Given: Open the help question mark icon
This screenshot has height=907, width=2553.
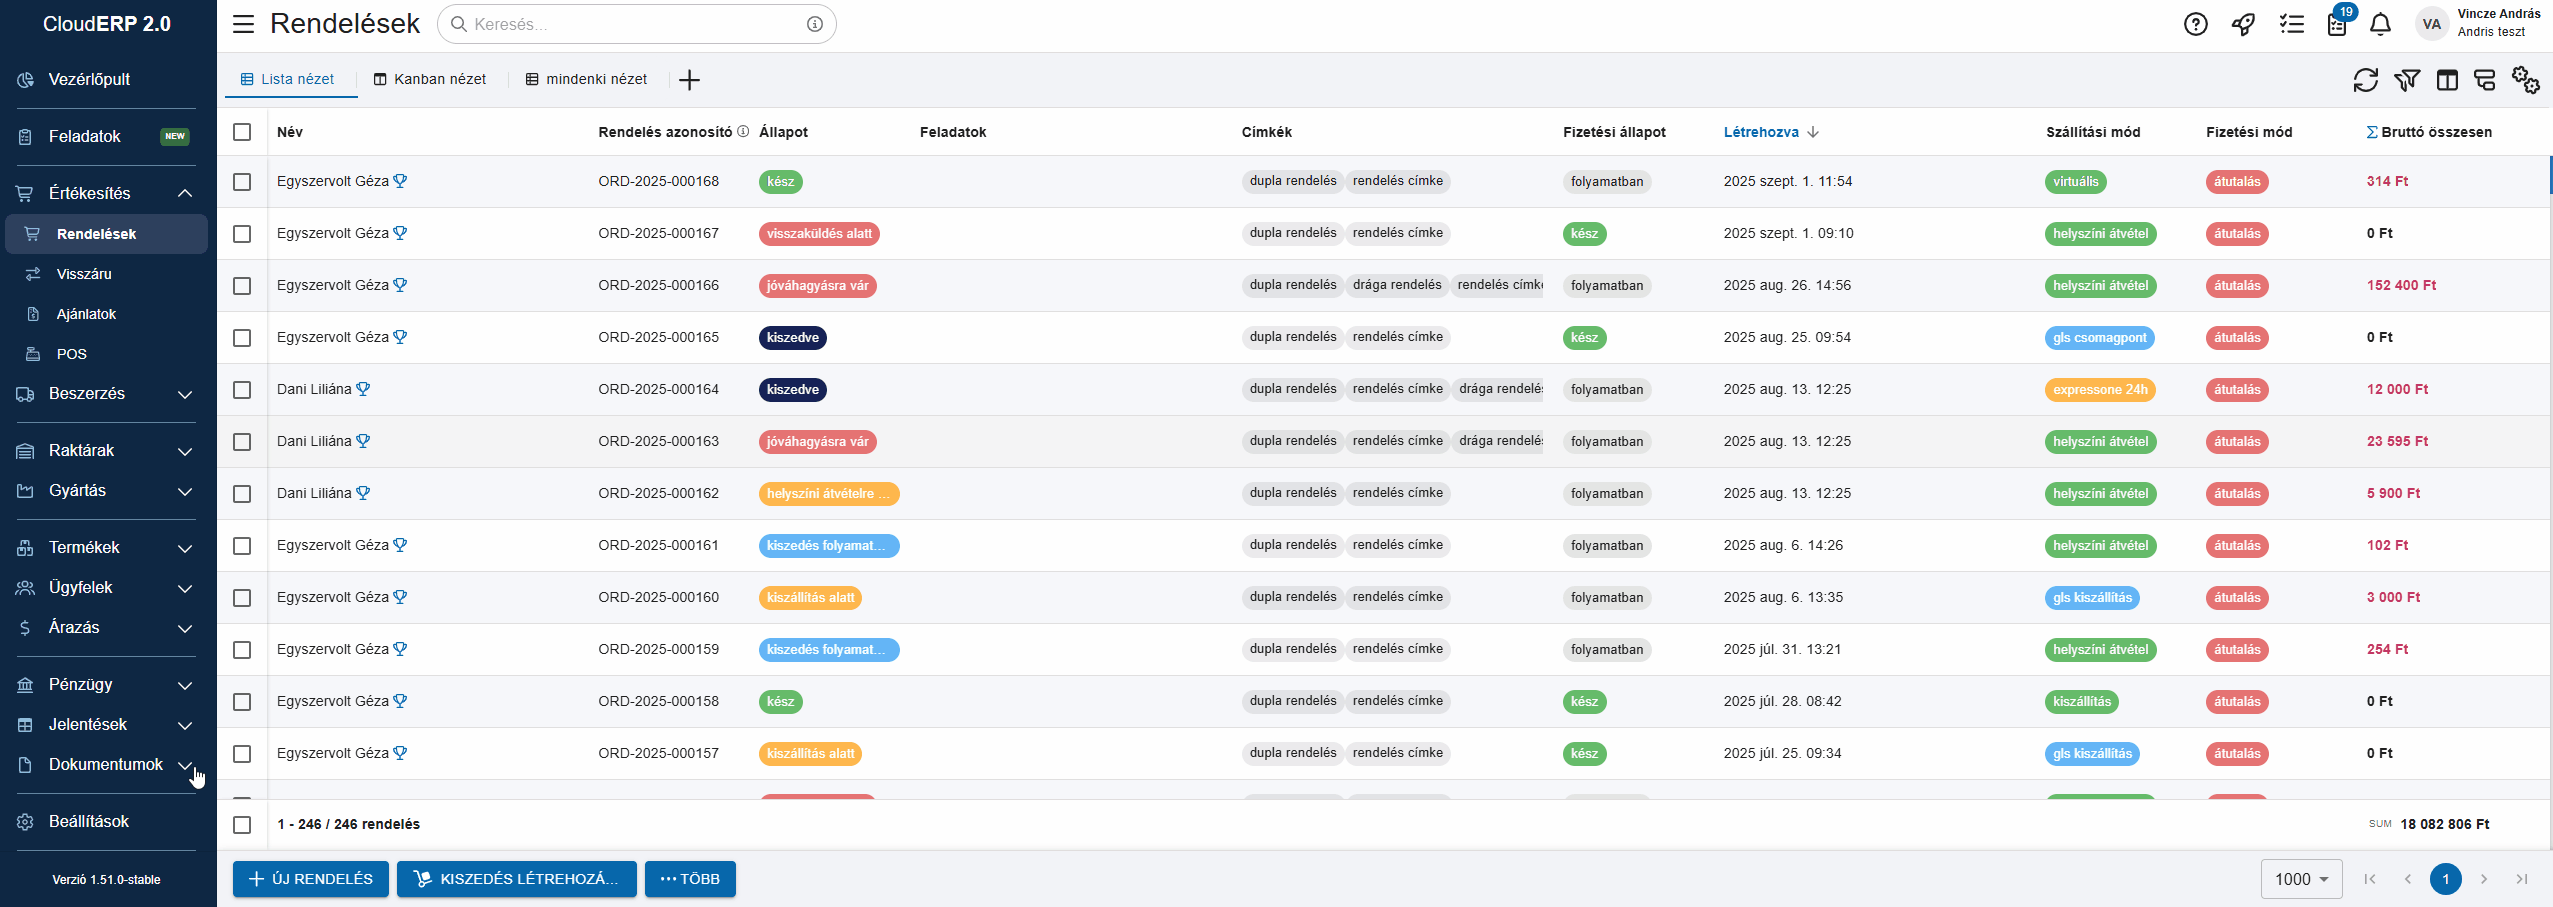Looking at the screenshot, I should [x=2195, y=24].
